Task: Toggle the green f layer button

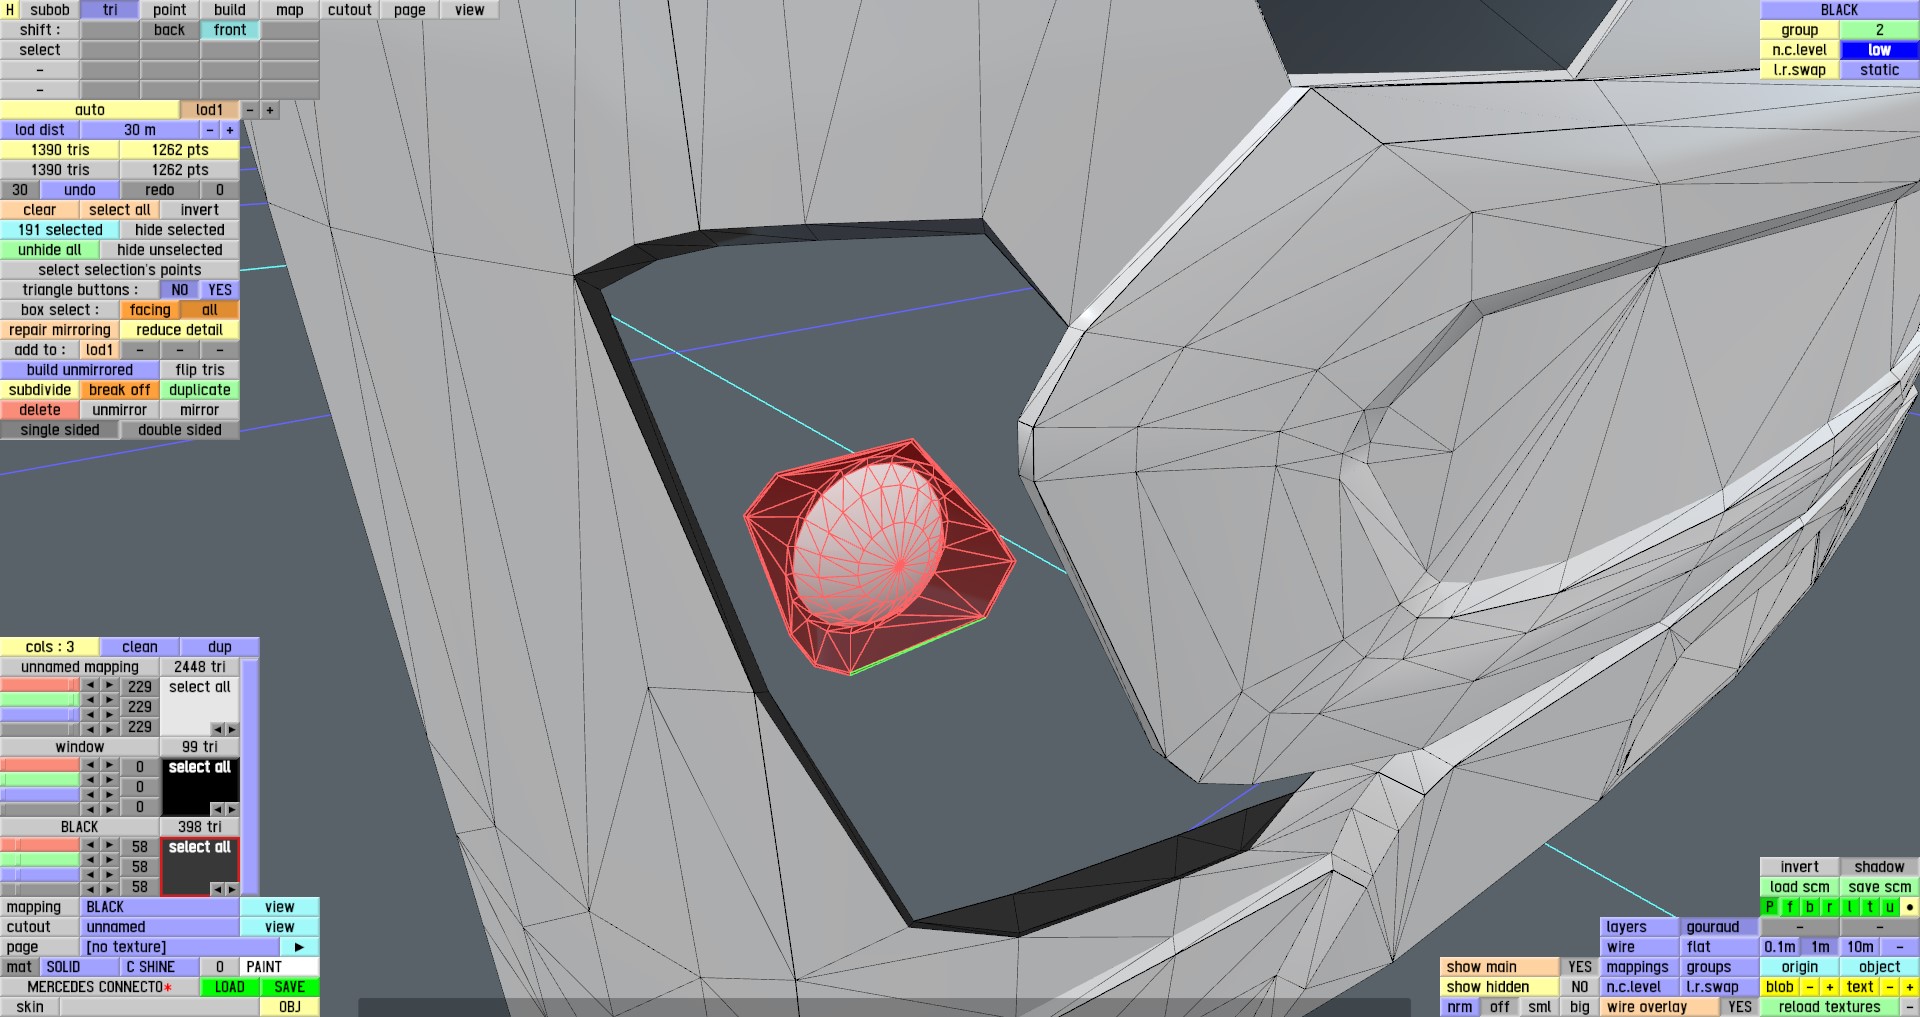Action: (x=1790, y=907)
